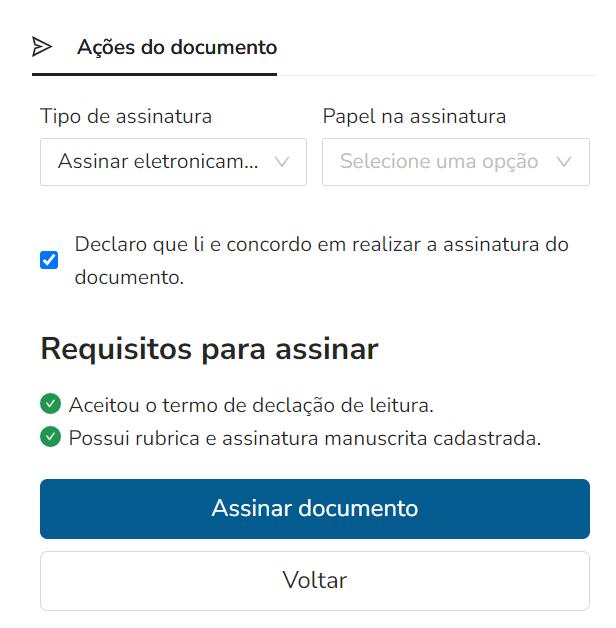Uncheck the Declaro que li checkbox
Image resolution: width=616 pixels, height=628 pixels.
[x=49, y=260]
